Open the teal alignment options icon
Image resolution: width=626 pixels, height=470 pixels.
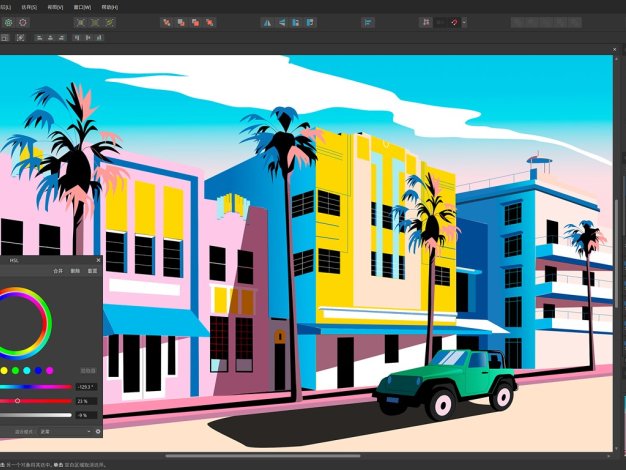tap(368, 23)
